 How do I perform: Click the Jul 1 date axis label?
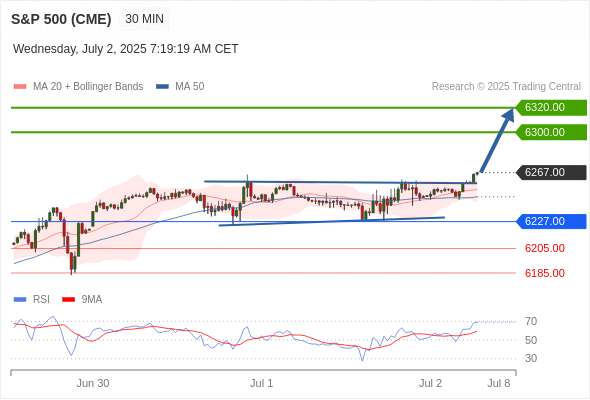tap(262, 383)
